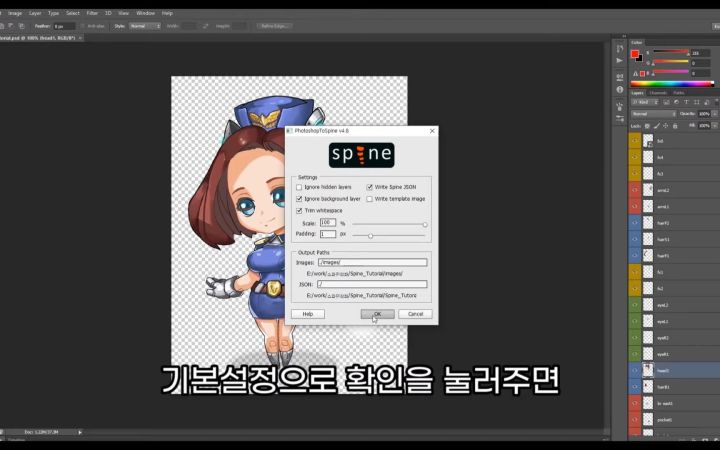Screen dimensions: 720x450
Task: Open the Help menu in menu bar
Action: pyautogui.click(x=167, y=13)
